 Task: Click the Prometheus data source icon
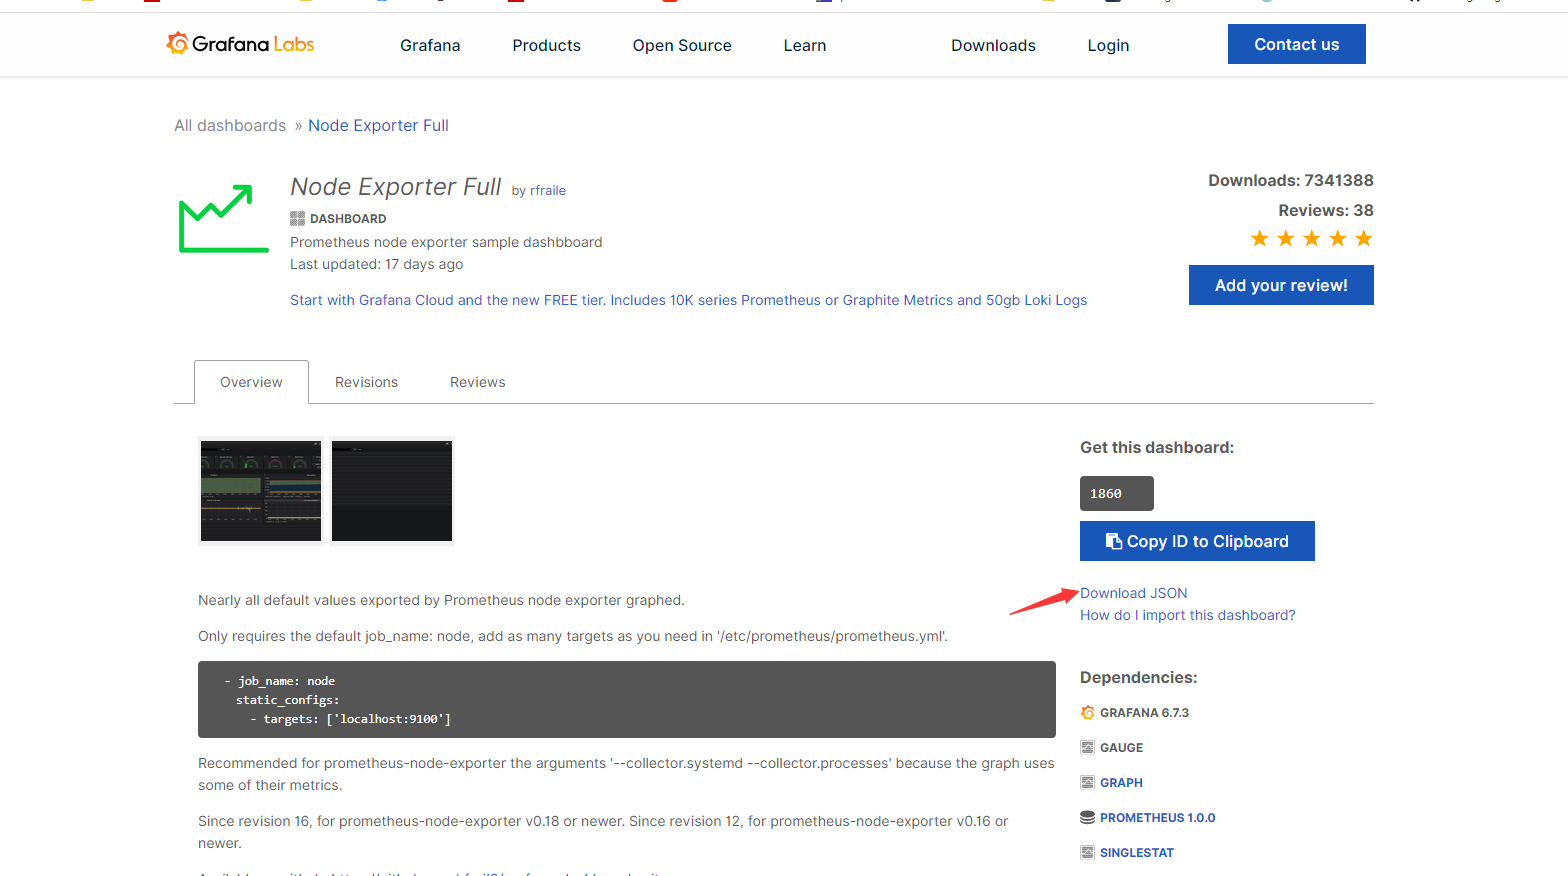[x=1087, y=818]
